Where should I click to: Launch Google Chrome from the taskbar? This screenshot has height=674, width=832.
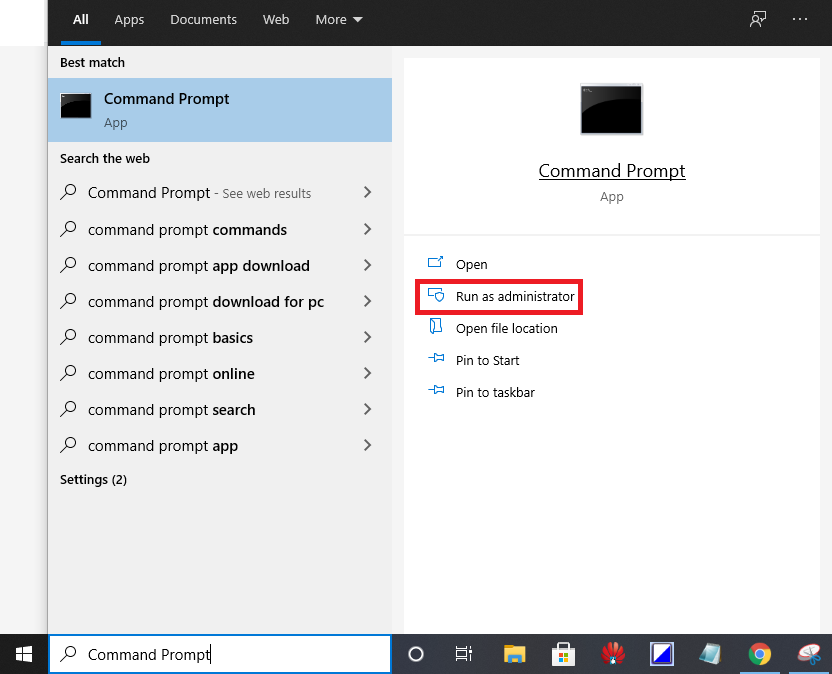click(759, 654)
